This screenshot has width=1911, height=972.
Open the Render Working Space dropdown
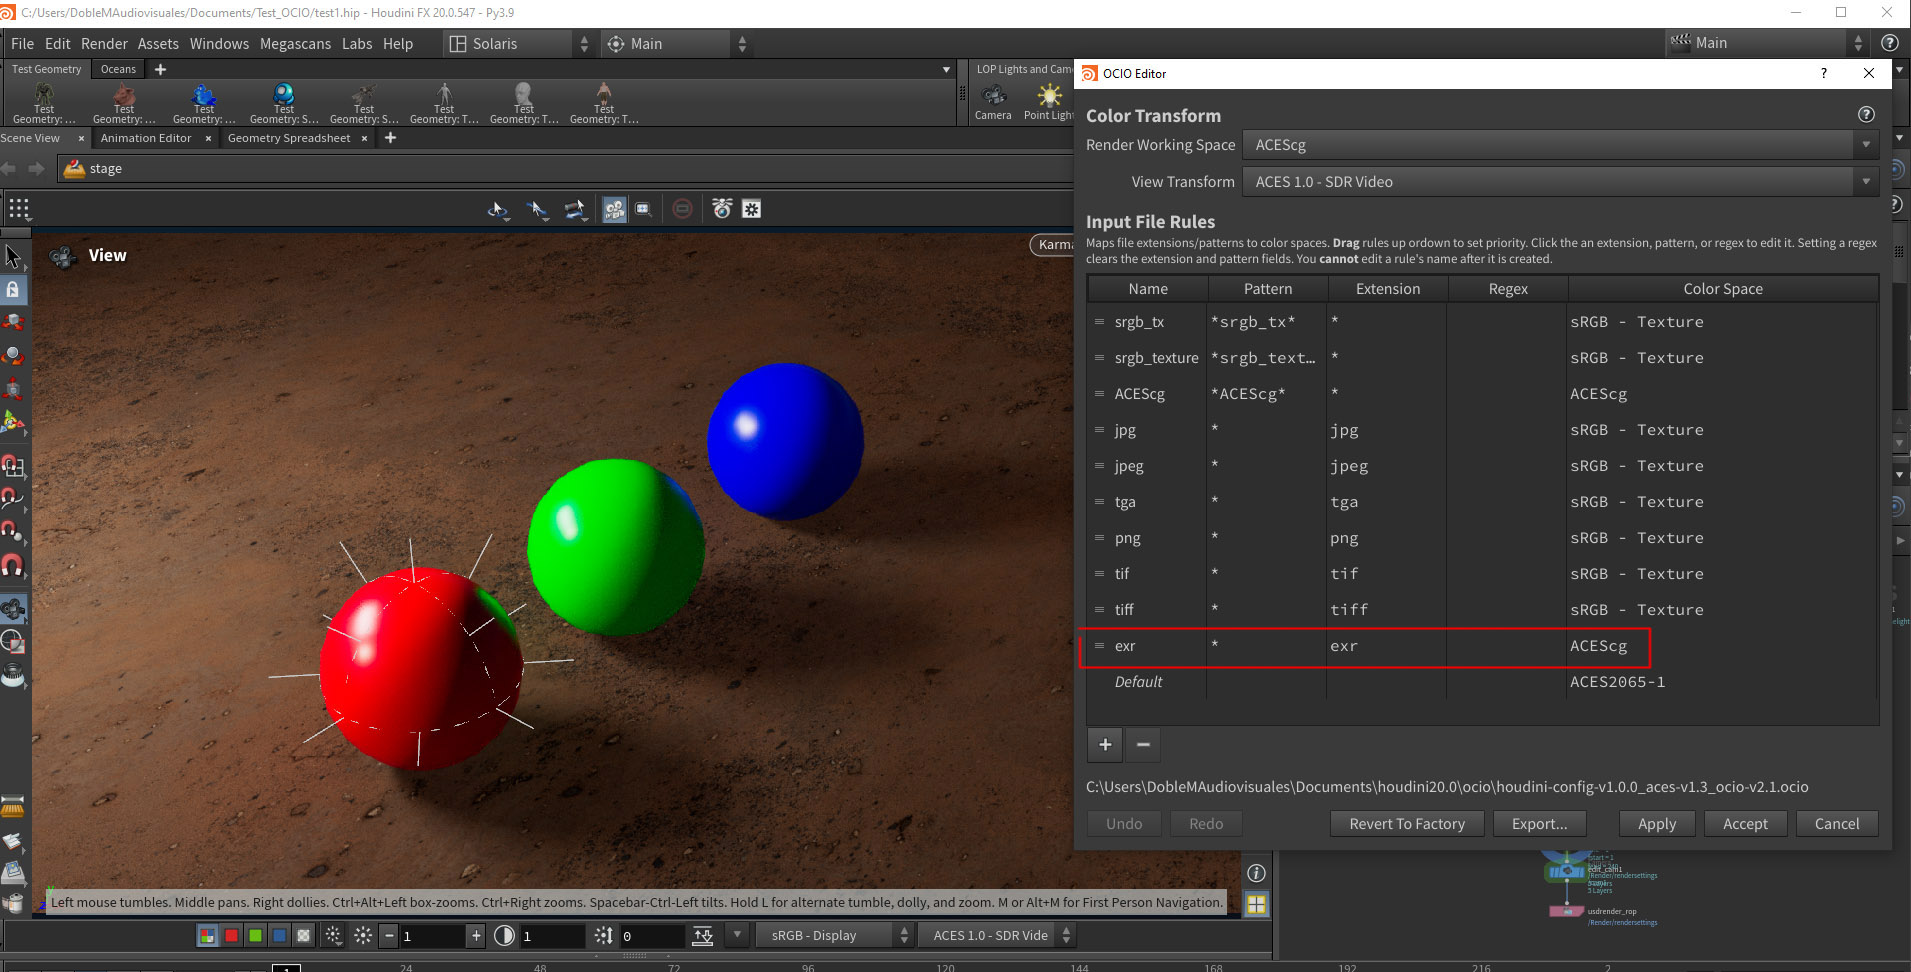pos(1560,145)
